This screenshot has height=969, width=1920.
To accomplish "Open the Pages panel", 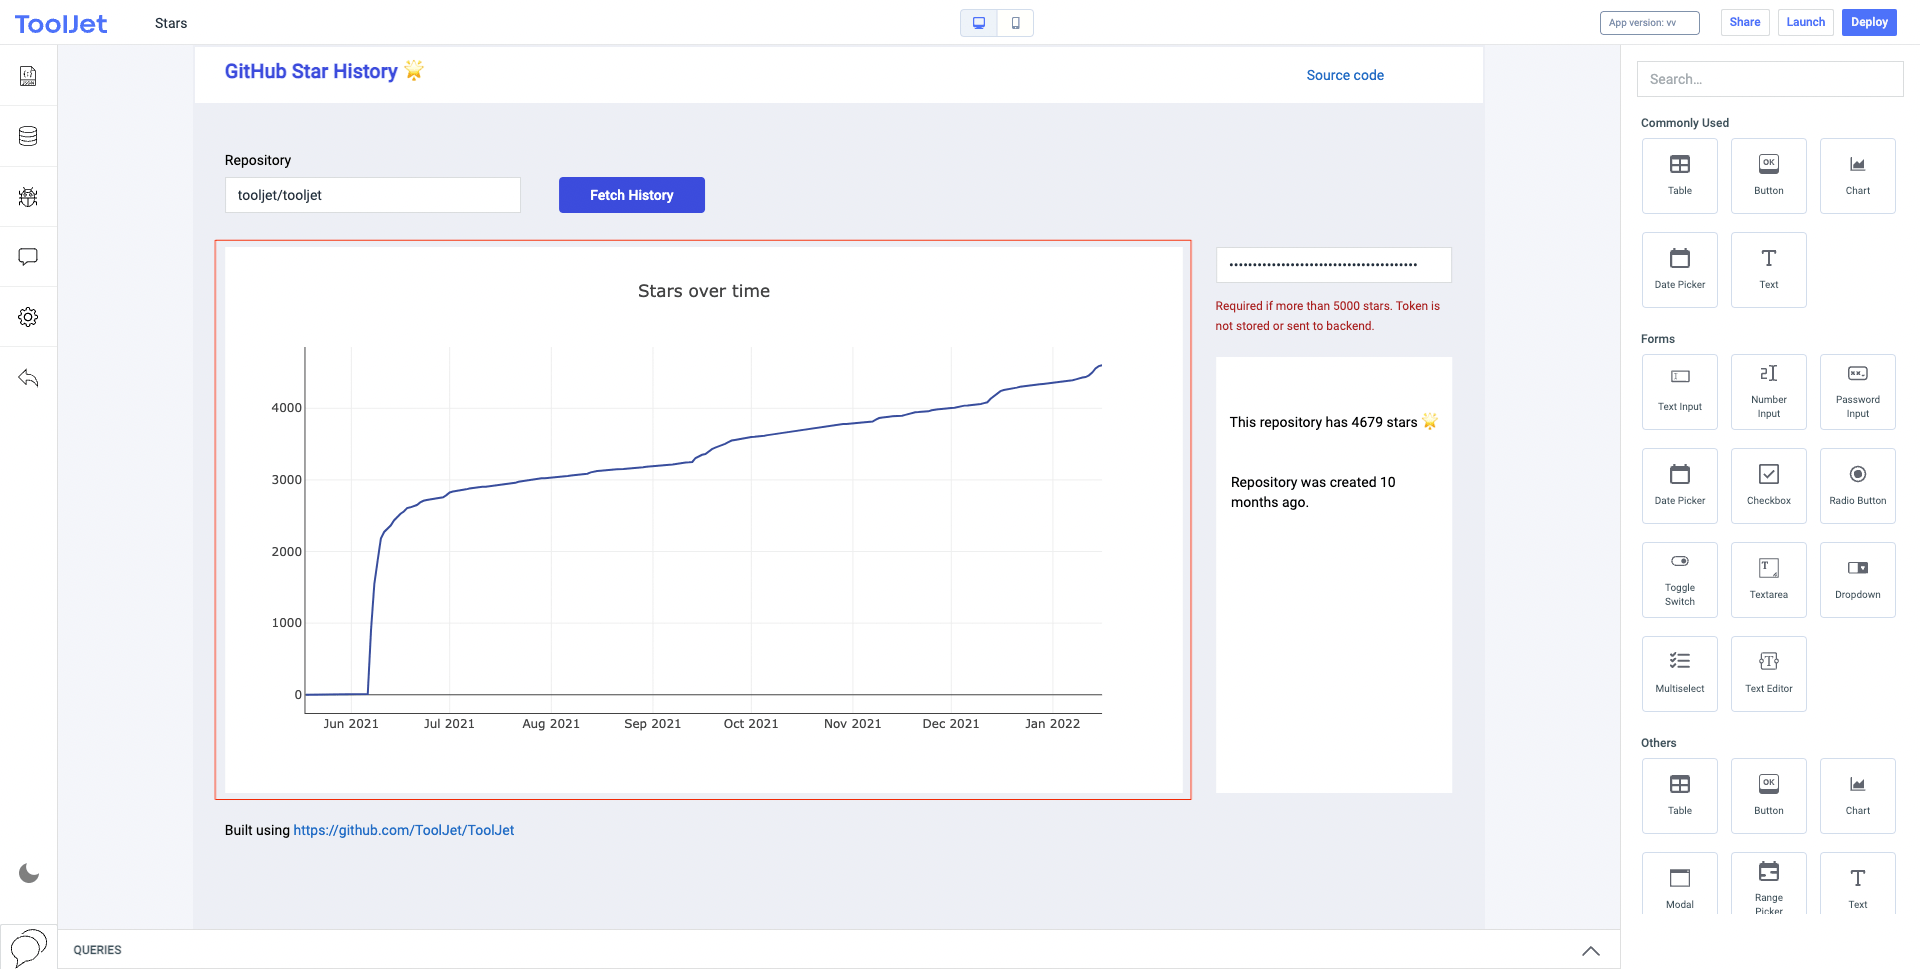I will [x=27, y=76].
